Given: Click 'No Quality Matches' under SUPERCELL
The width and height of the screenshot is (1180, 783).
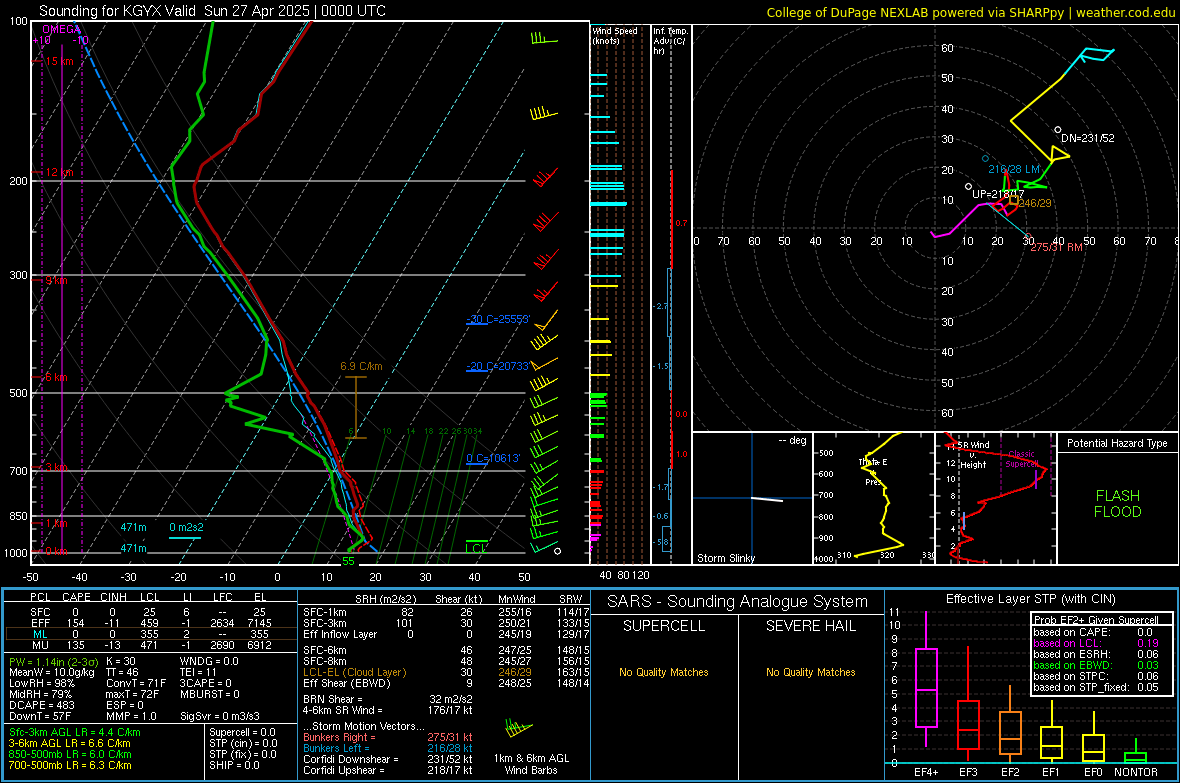Looking at the screenshot, I should point(664,672).
